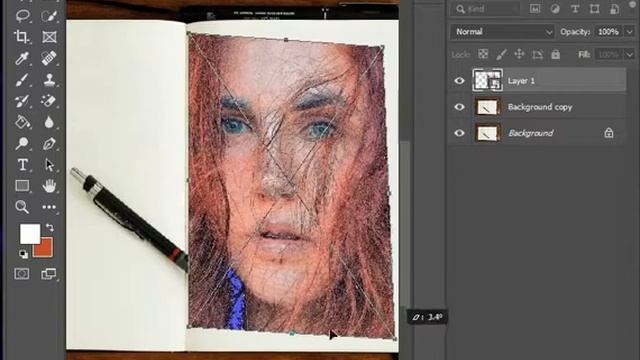Hide the Background layer
The image size is (640, 360).
tap(459, 133)
